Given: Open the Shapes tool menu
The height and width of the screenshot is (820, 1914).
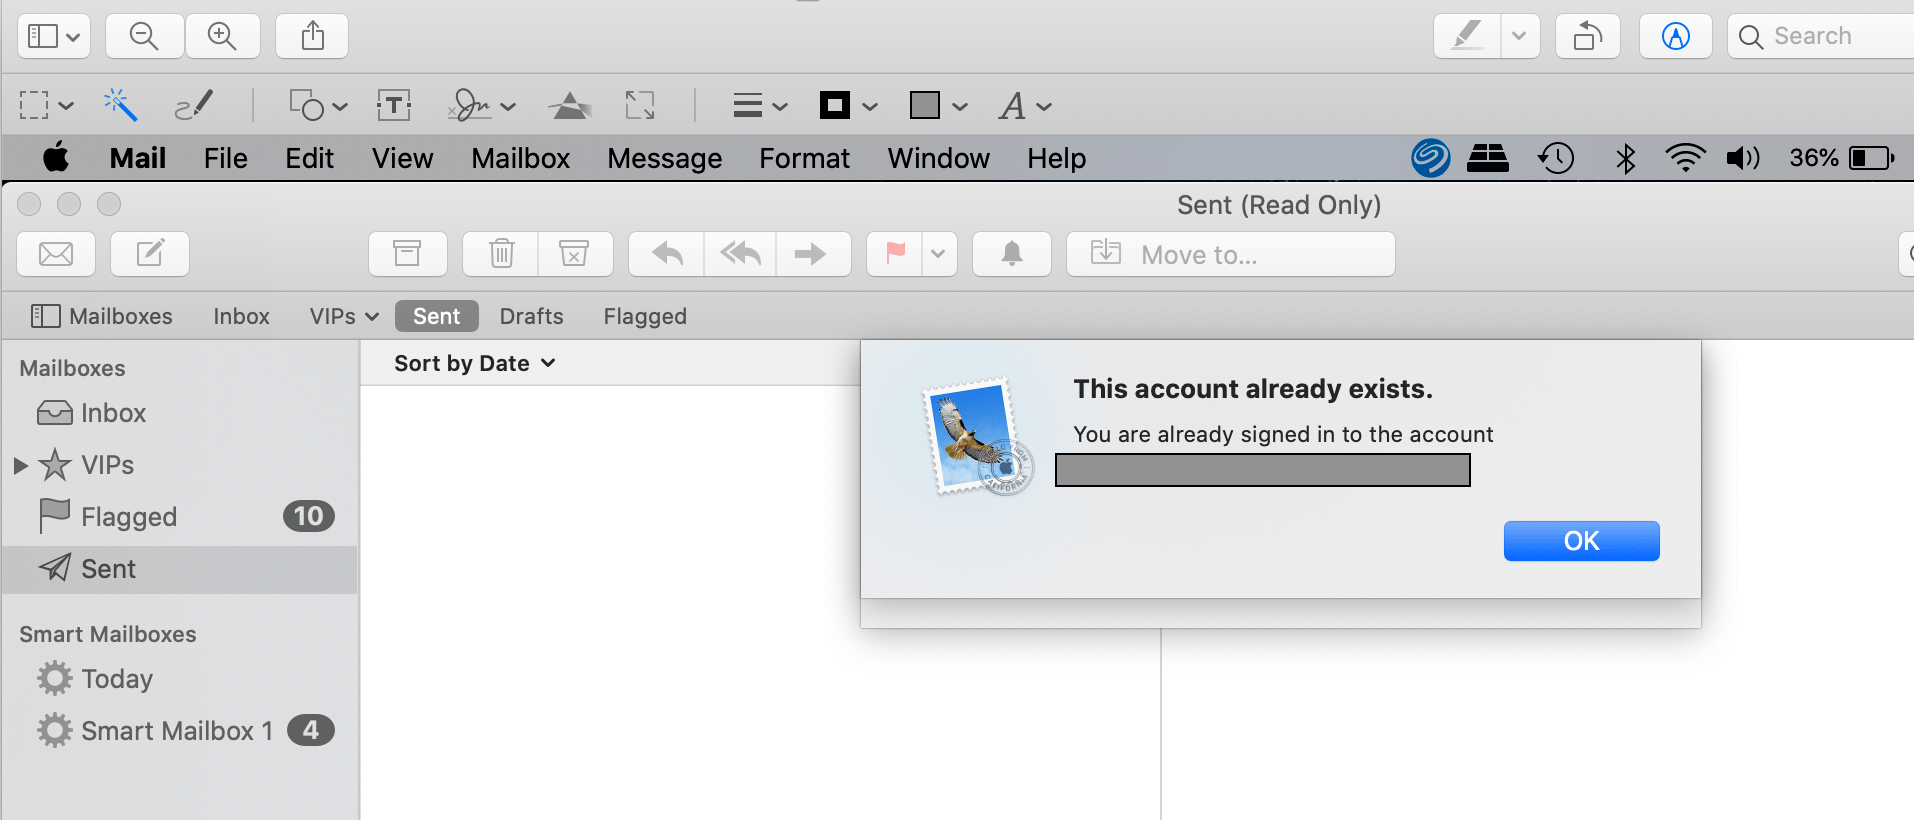Looking at the screenshot, I should pyautogui.click(x=318, y=105).
